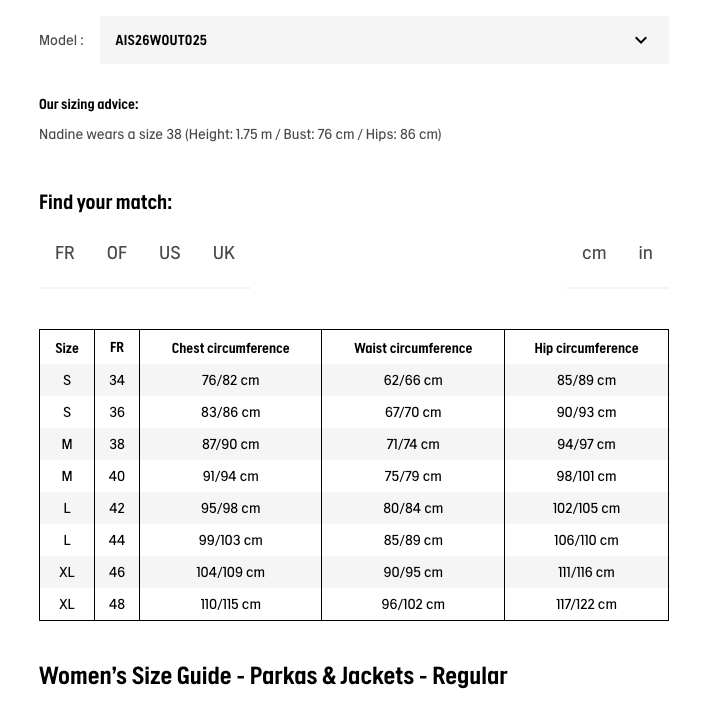Image resolution: width=701 pixels, height=720 pixels.
Task: Switch to the FR size tab
Action: point(65,253)
